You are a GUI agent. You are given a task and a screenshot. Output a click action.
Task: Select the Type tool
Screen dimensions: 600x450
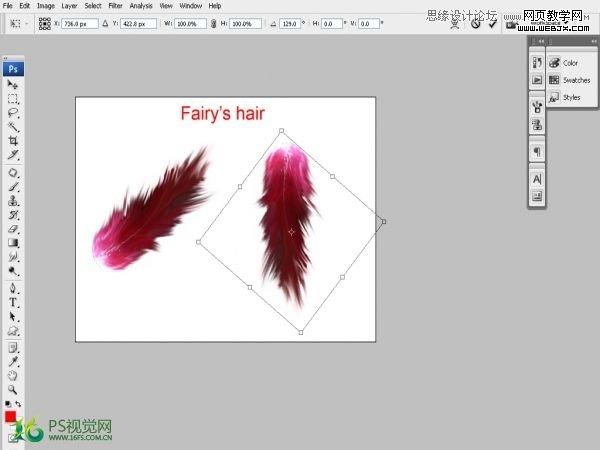(x=14, y=302)
